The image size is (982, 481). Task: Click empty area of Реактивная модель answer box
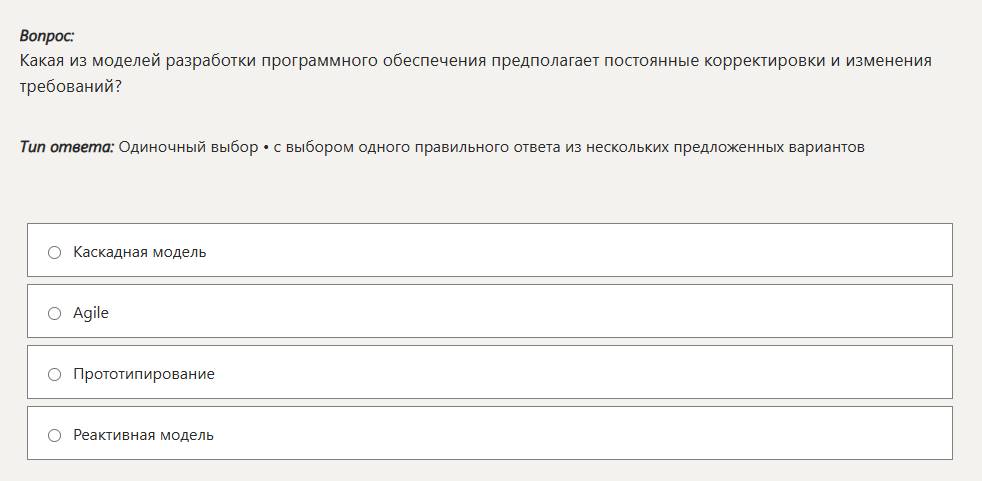(x=600, y=435)
